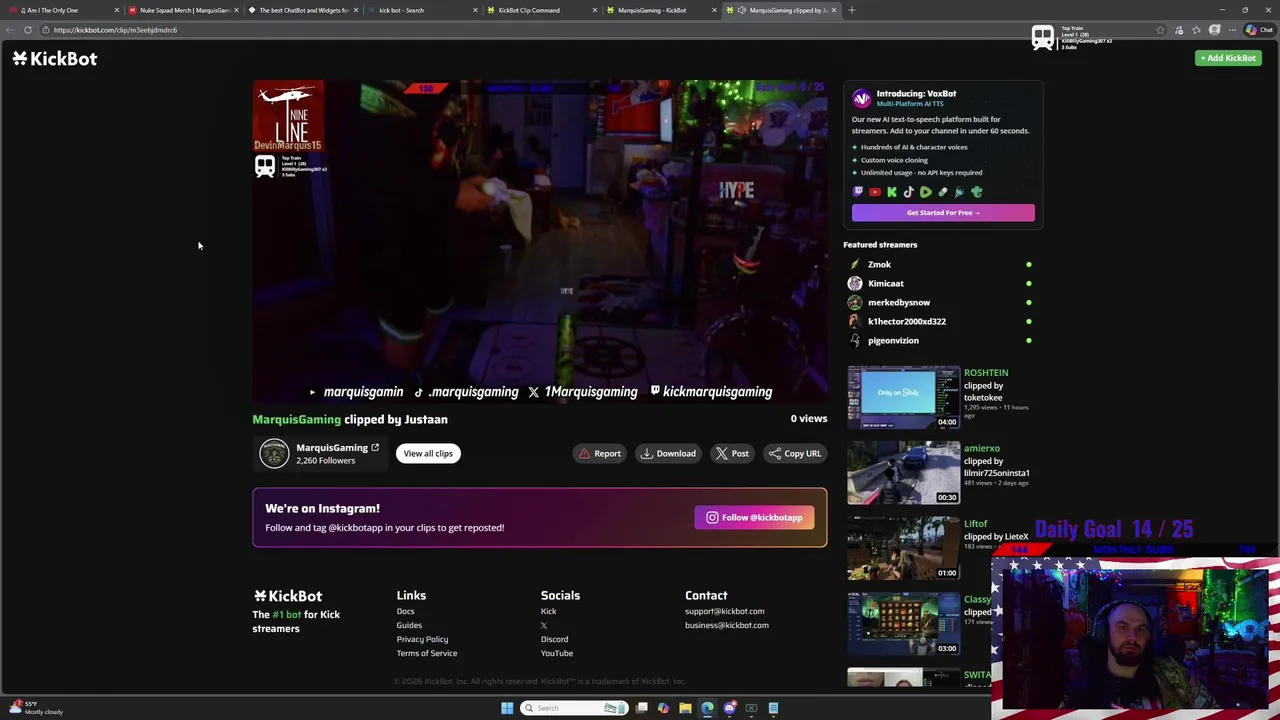Click the main clip video player
Image resolution: width=1280 pixels, height=720 pixels.
click(x=540, y=242)
